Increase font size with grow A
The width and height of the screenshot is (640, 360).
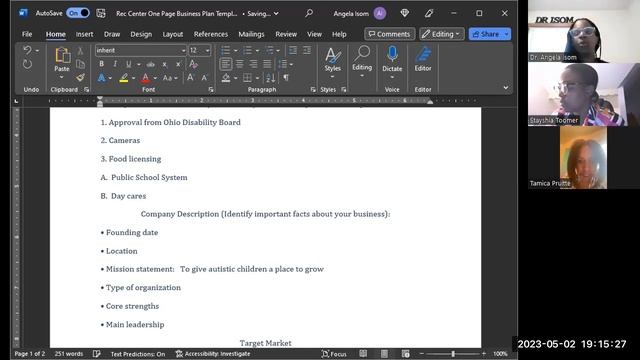pyautogui.click(x=190, y=78)
